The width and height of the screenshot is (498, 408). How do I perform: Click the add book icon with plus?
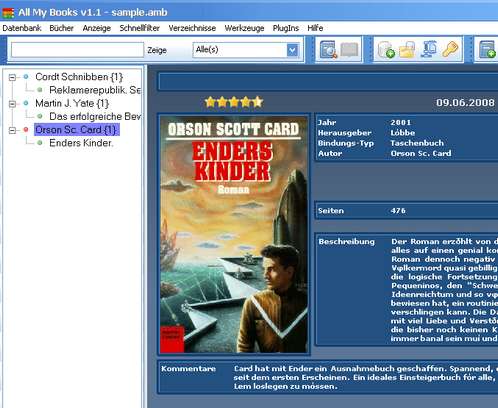pyautogui.click(x=487, y=50)
